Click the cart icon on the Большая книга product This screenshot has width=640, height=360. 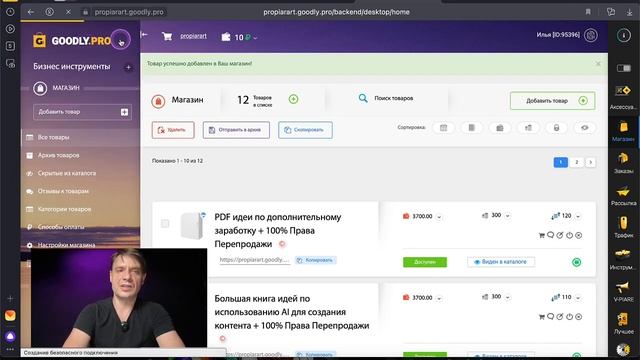click(x=542, y=317)
